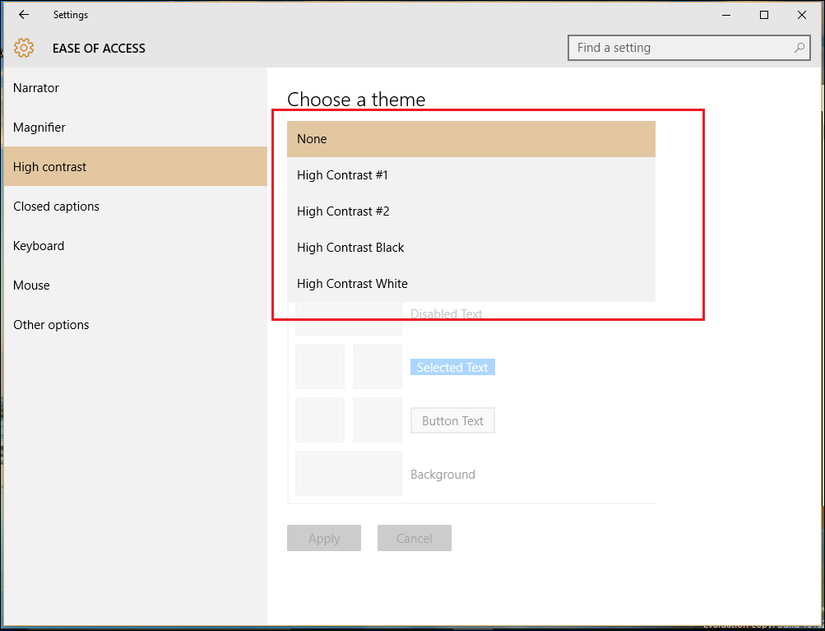The height and width of the screenshot is (631, 825).
Task: Open Mouse settings
Action: coord(31,285)
